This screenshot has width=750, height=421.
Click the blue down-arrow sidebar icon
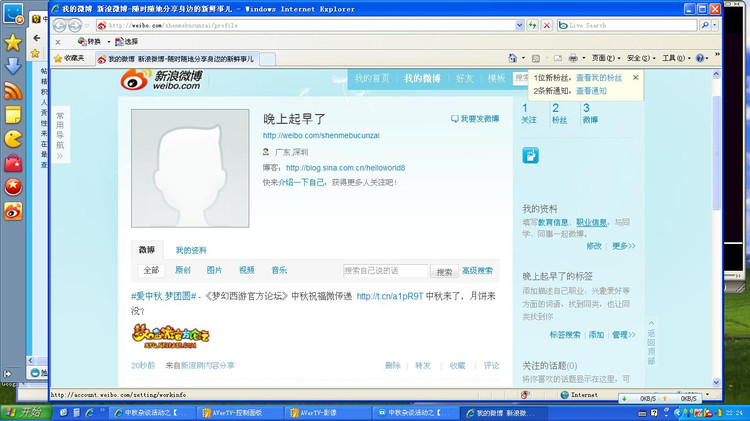(13, 66)
